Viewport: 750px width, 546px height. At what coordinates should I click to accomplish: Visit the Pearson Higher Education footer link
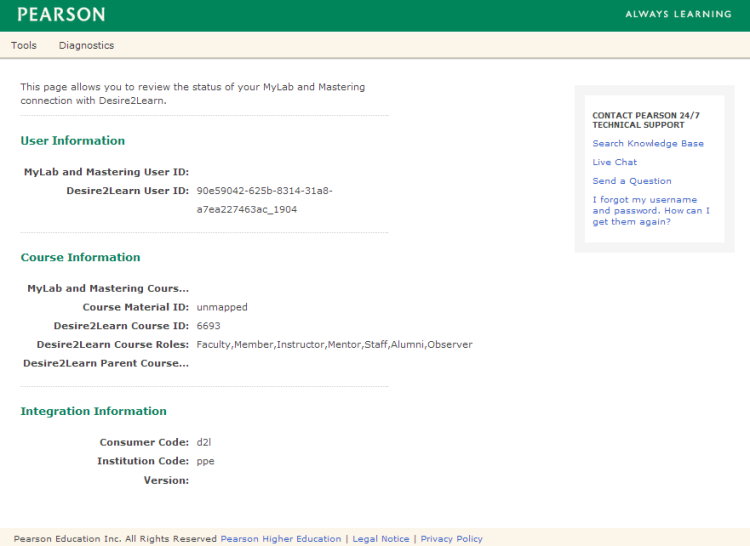click(x=280, y=539)
